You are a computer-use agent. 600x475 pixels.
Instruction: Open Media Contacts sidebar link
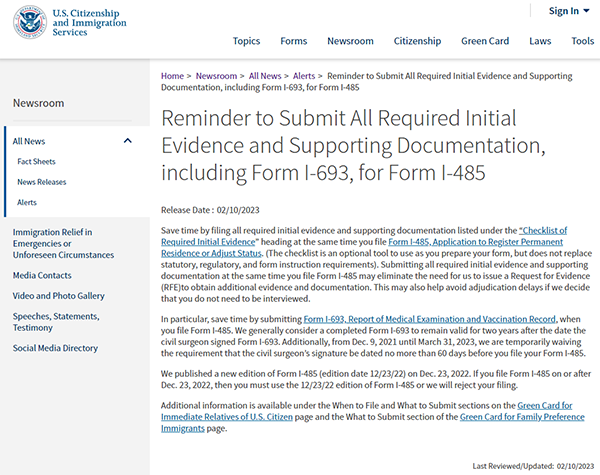[42, 275]
